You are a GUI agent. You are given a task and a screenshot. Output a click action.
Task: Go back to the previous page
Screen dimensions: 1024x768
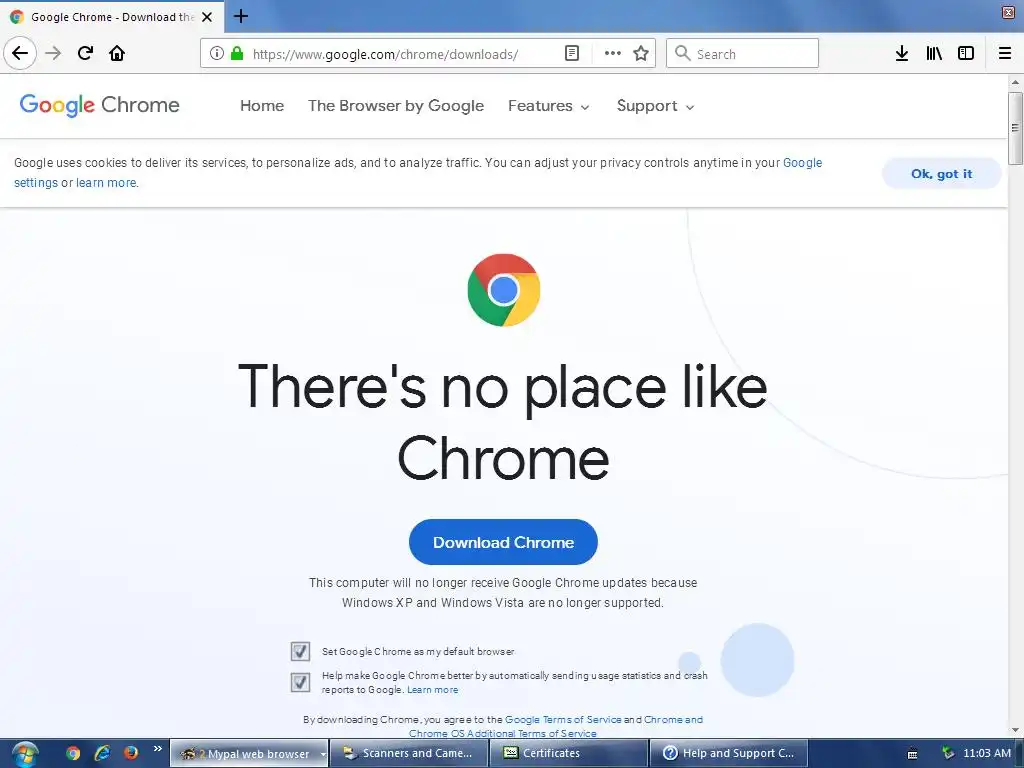click(x=20, y=53)
